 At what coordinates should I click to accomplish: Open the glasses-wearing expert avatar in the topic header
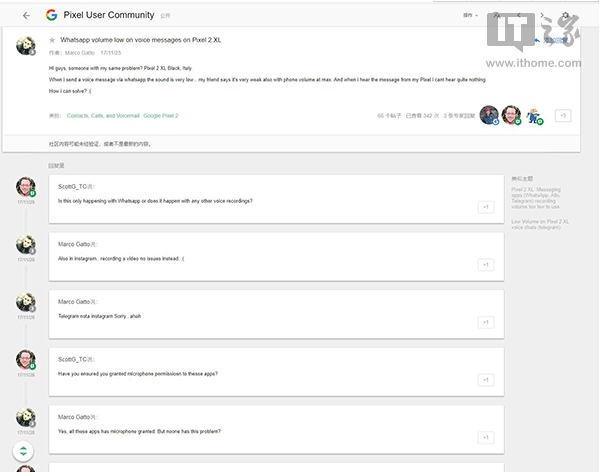click(512, 115)
